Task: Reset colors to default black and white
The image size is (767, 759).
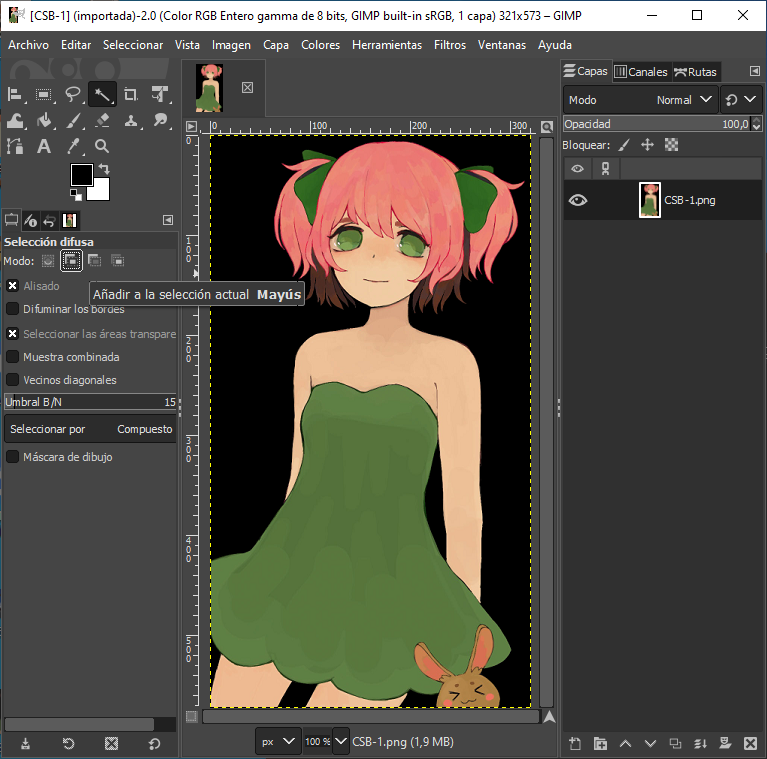Action: (76, 195)
